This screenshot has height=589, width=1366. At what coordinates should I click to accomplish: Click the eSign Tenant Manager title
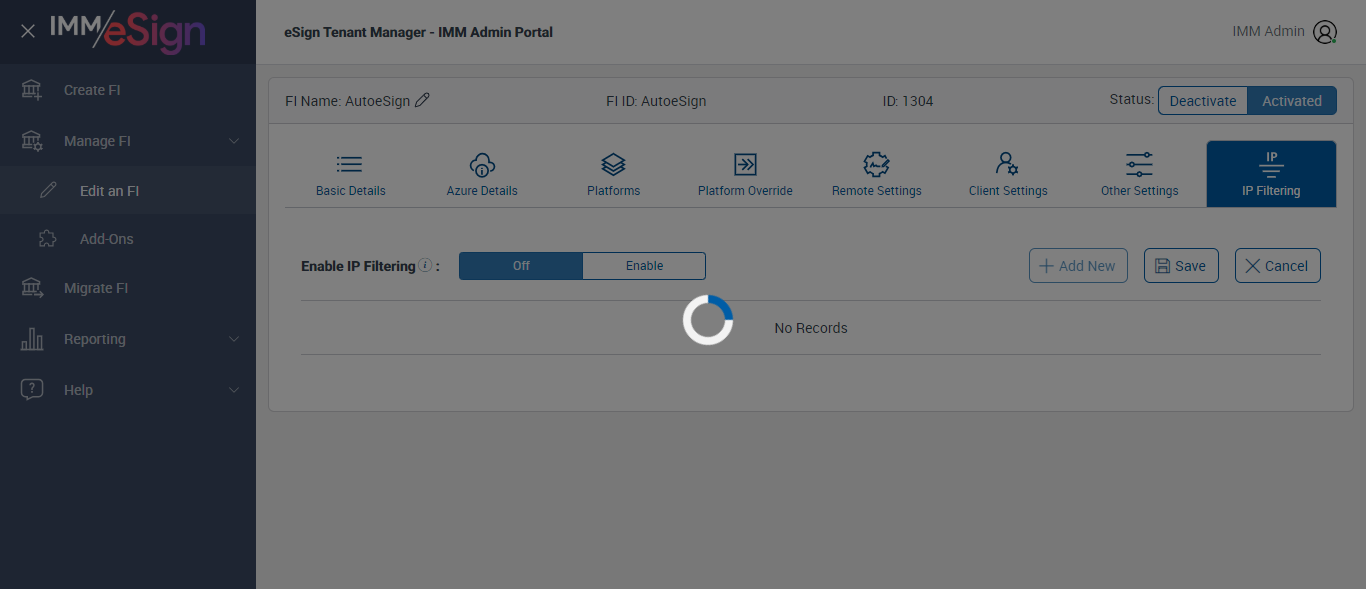pos(418,32)
